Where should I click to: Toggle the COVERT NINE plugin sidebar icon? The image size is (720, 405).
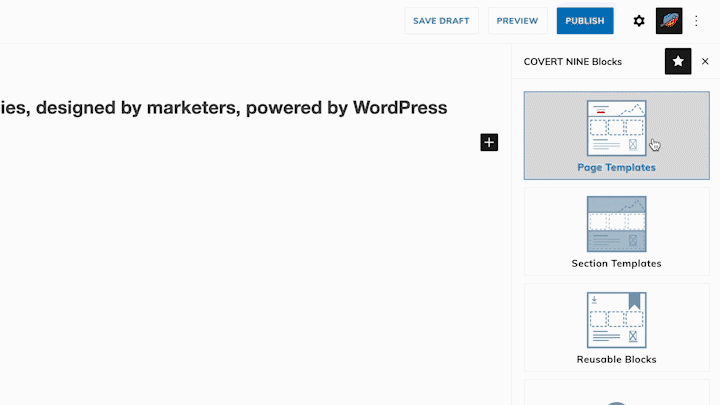pos(669,21)
